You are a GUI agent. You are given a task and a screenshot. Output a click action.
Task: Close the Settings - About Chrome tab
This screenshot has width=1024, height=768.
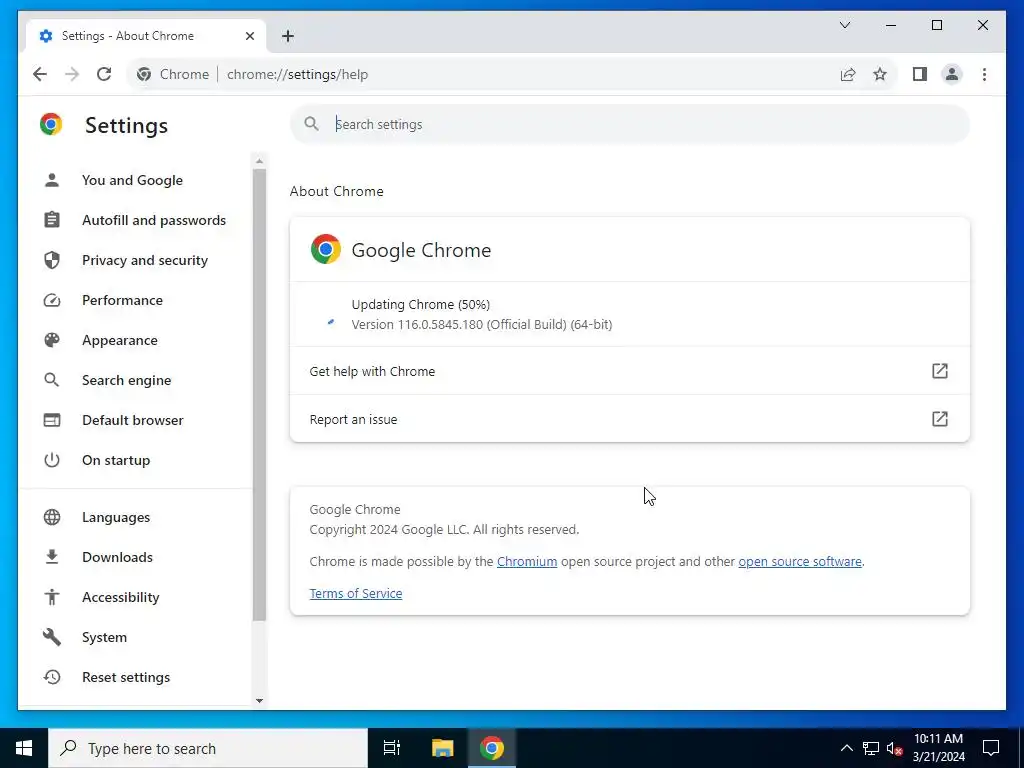tap(249, 36)
